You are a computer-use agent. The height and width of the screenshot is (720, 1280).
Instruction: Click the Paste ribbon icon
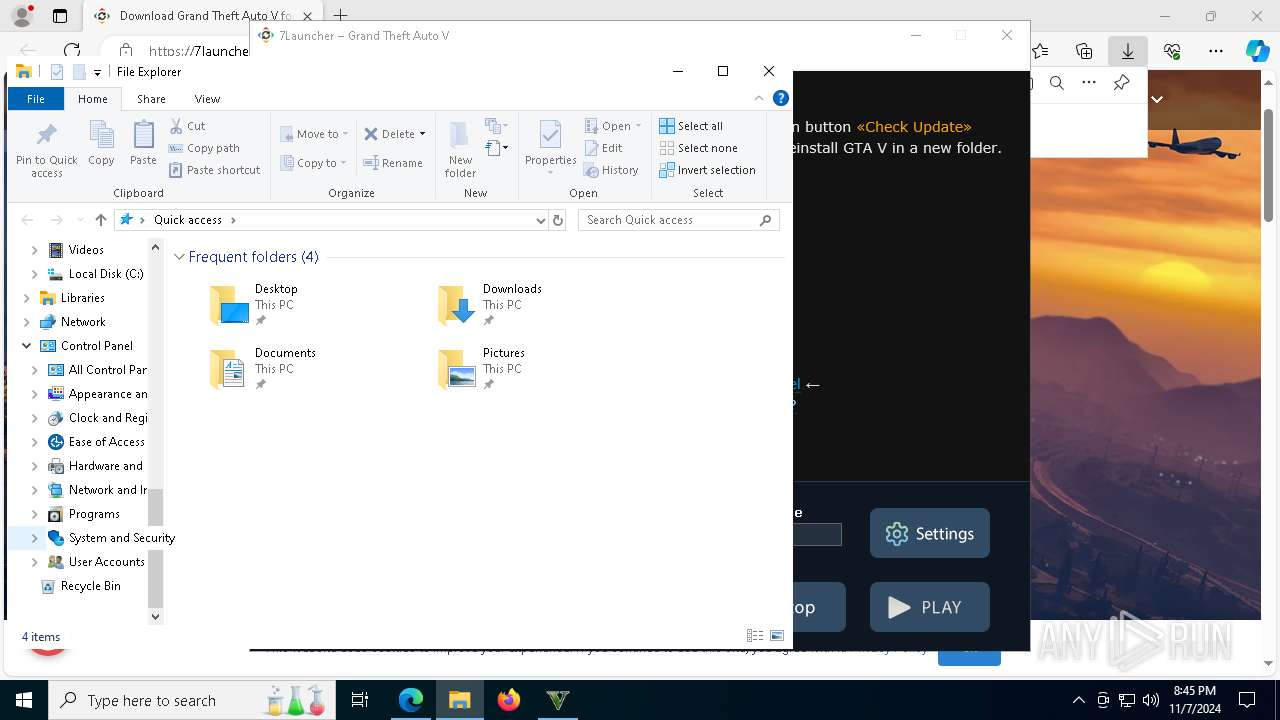click(x=143, y=135)
